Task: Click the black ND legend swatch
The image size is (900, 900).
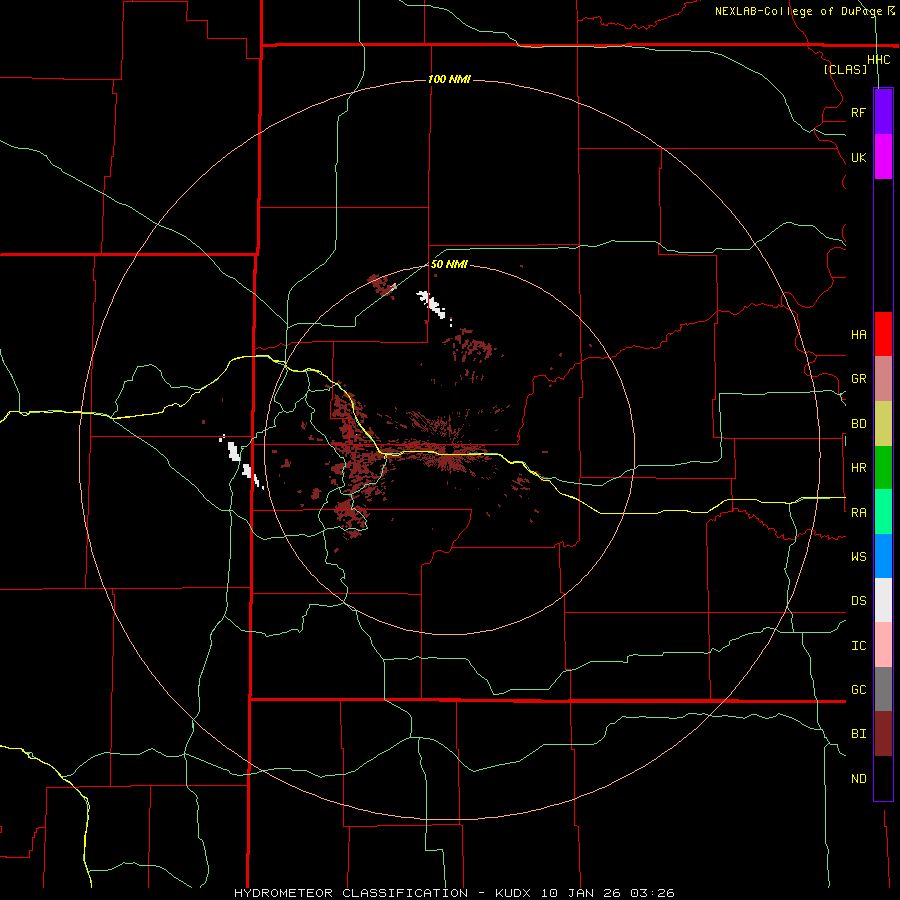Action: (x=883, y=778)
